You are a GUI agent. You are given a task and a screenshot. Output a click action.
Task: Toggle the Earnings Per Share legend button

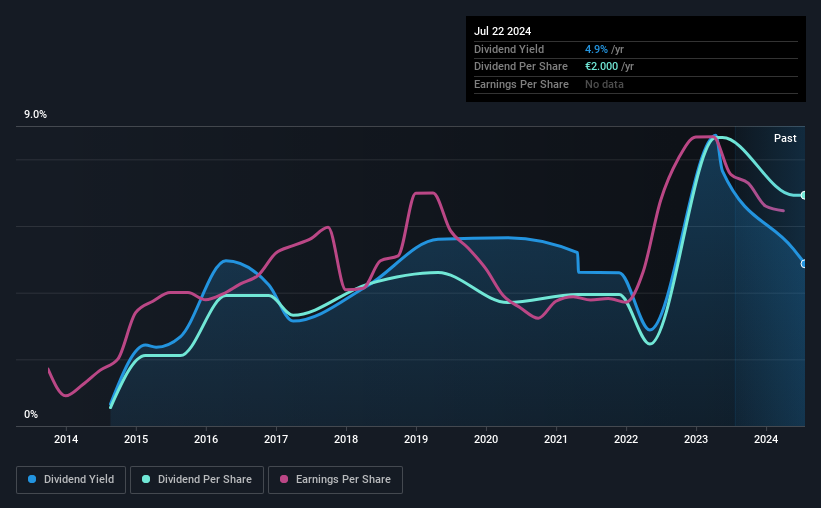(x=335, y=480)
